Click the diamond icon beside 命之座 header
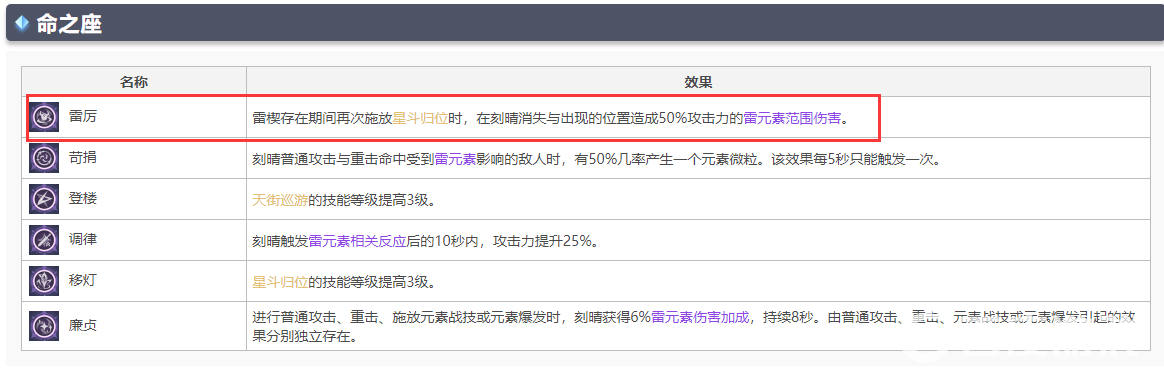The width and height of the screenshot is (1164, 384). (x=22, y=23)
